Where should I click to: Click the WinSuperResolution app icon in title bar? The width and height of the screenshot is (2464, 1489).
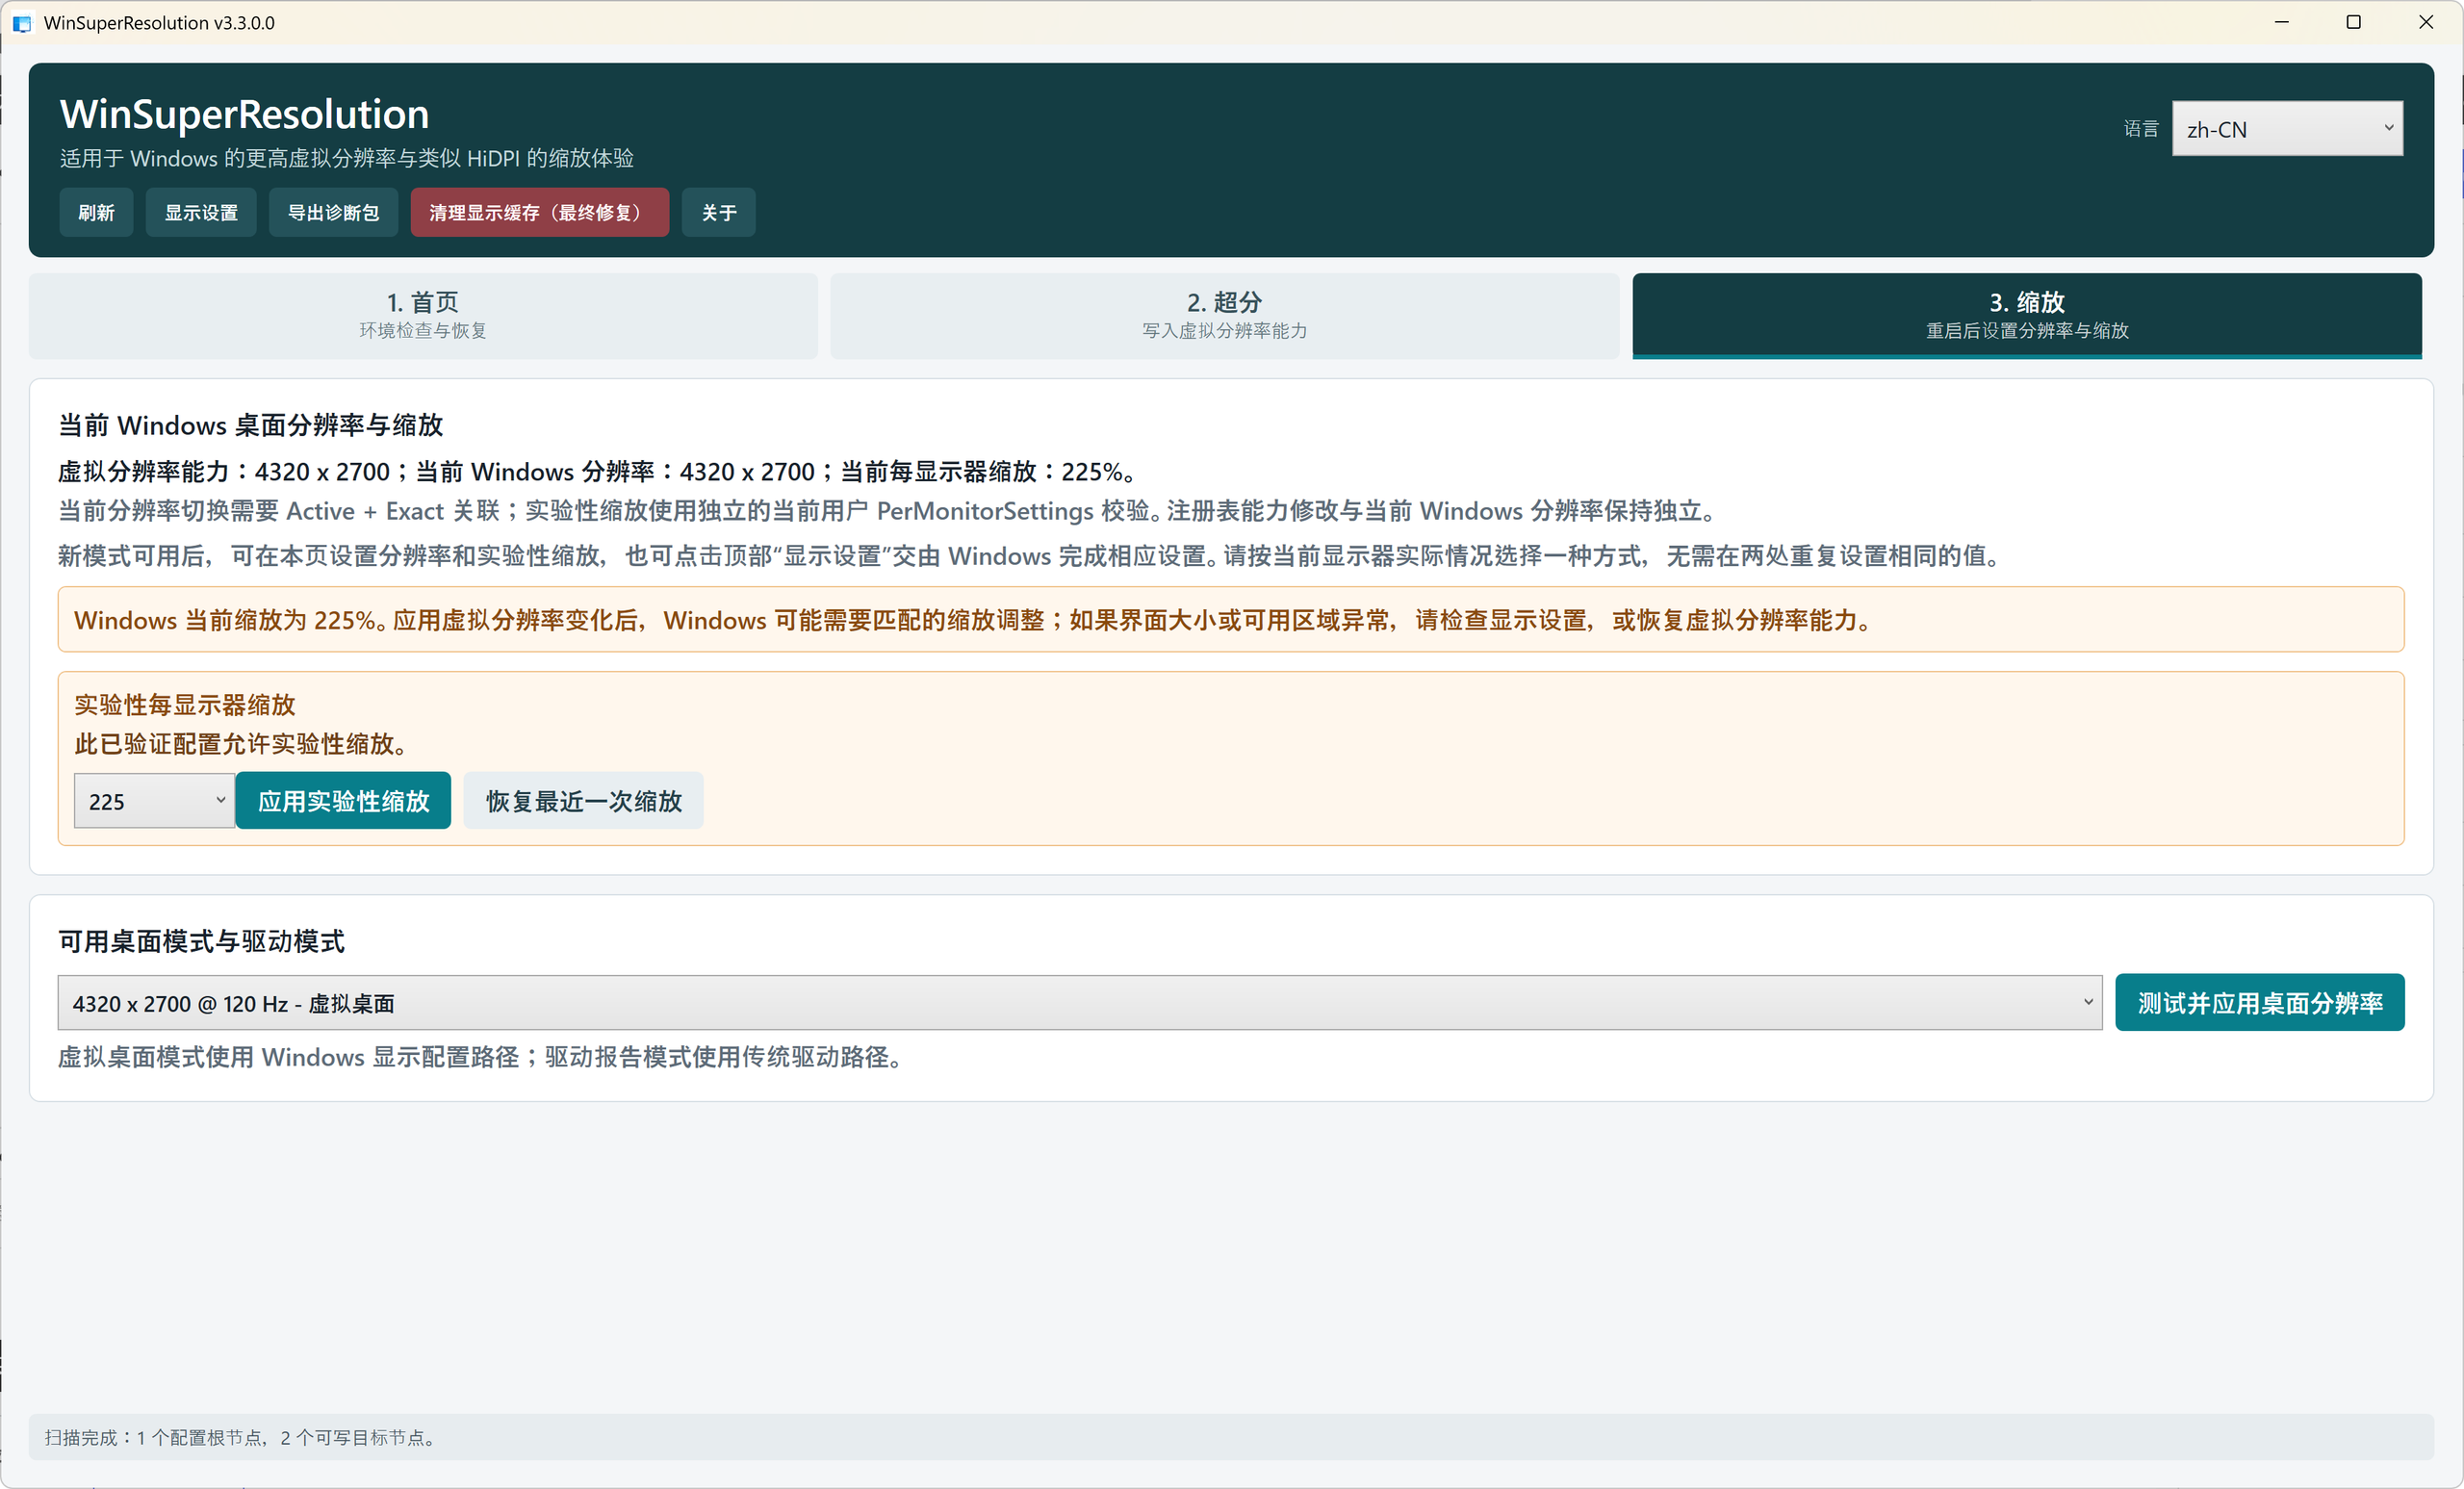point(22,23)
